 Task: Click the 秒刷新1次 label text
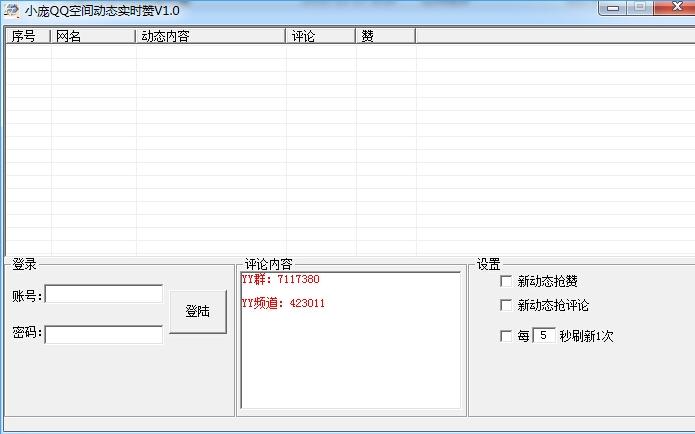[586, 336]
